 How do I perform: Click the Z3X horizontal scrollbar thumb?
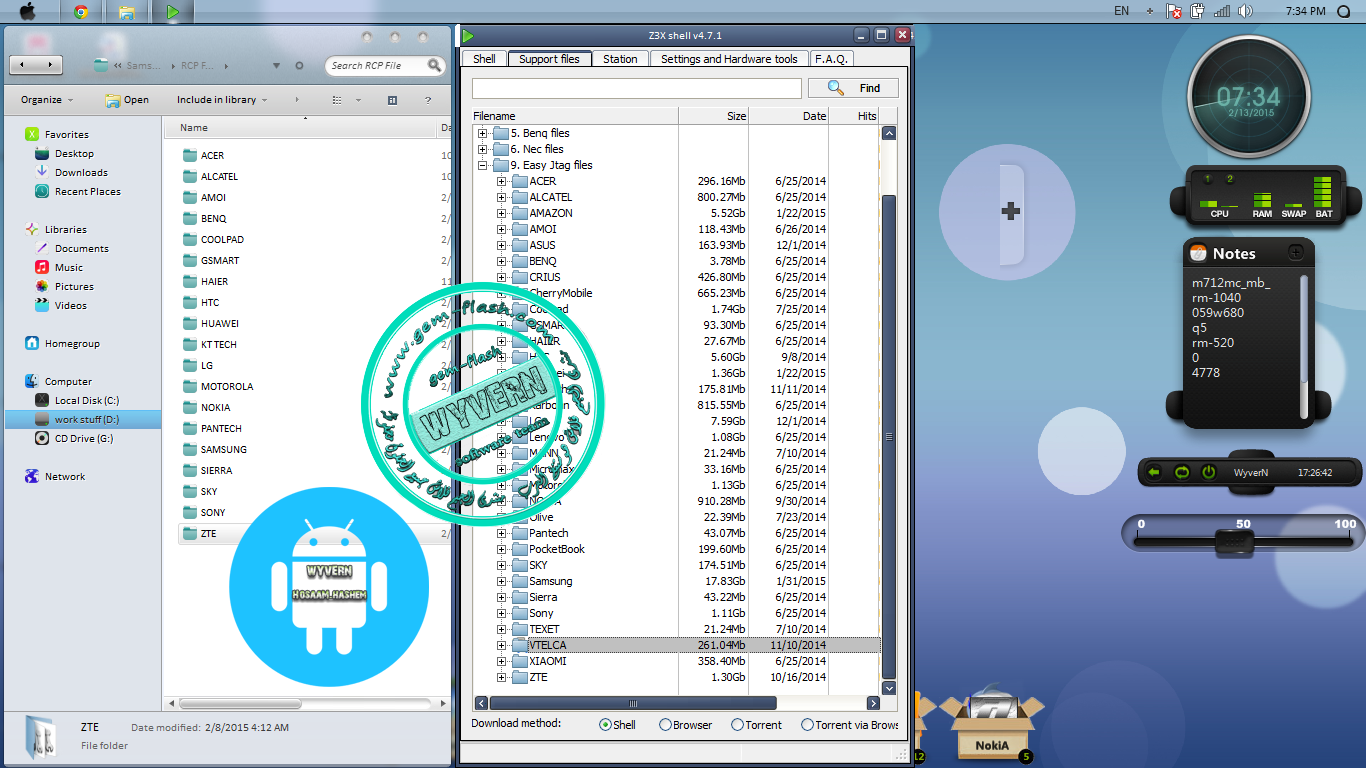coord(632,704)
